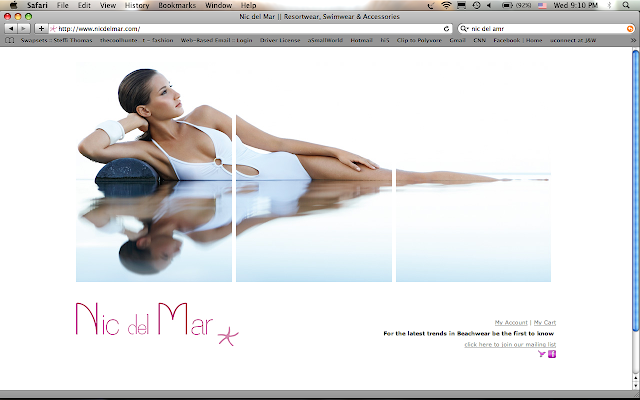
Task: Open the aSmallWorld bookmark
Action: coord(325,40)
